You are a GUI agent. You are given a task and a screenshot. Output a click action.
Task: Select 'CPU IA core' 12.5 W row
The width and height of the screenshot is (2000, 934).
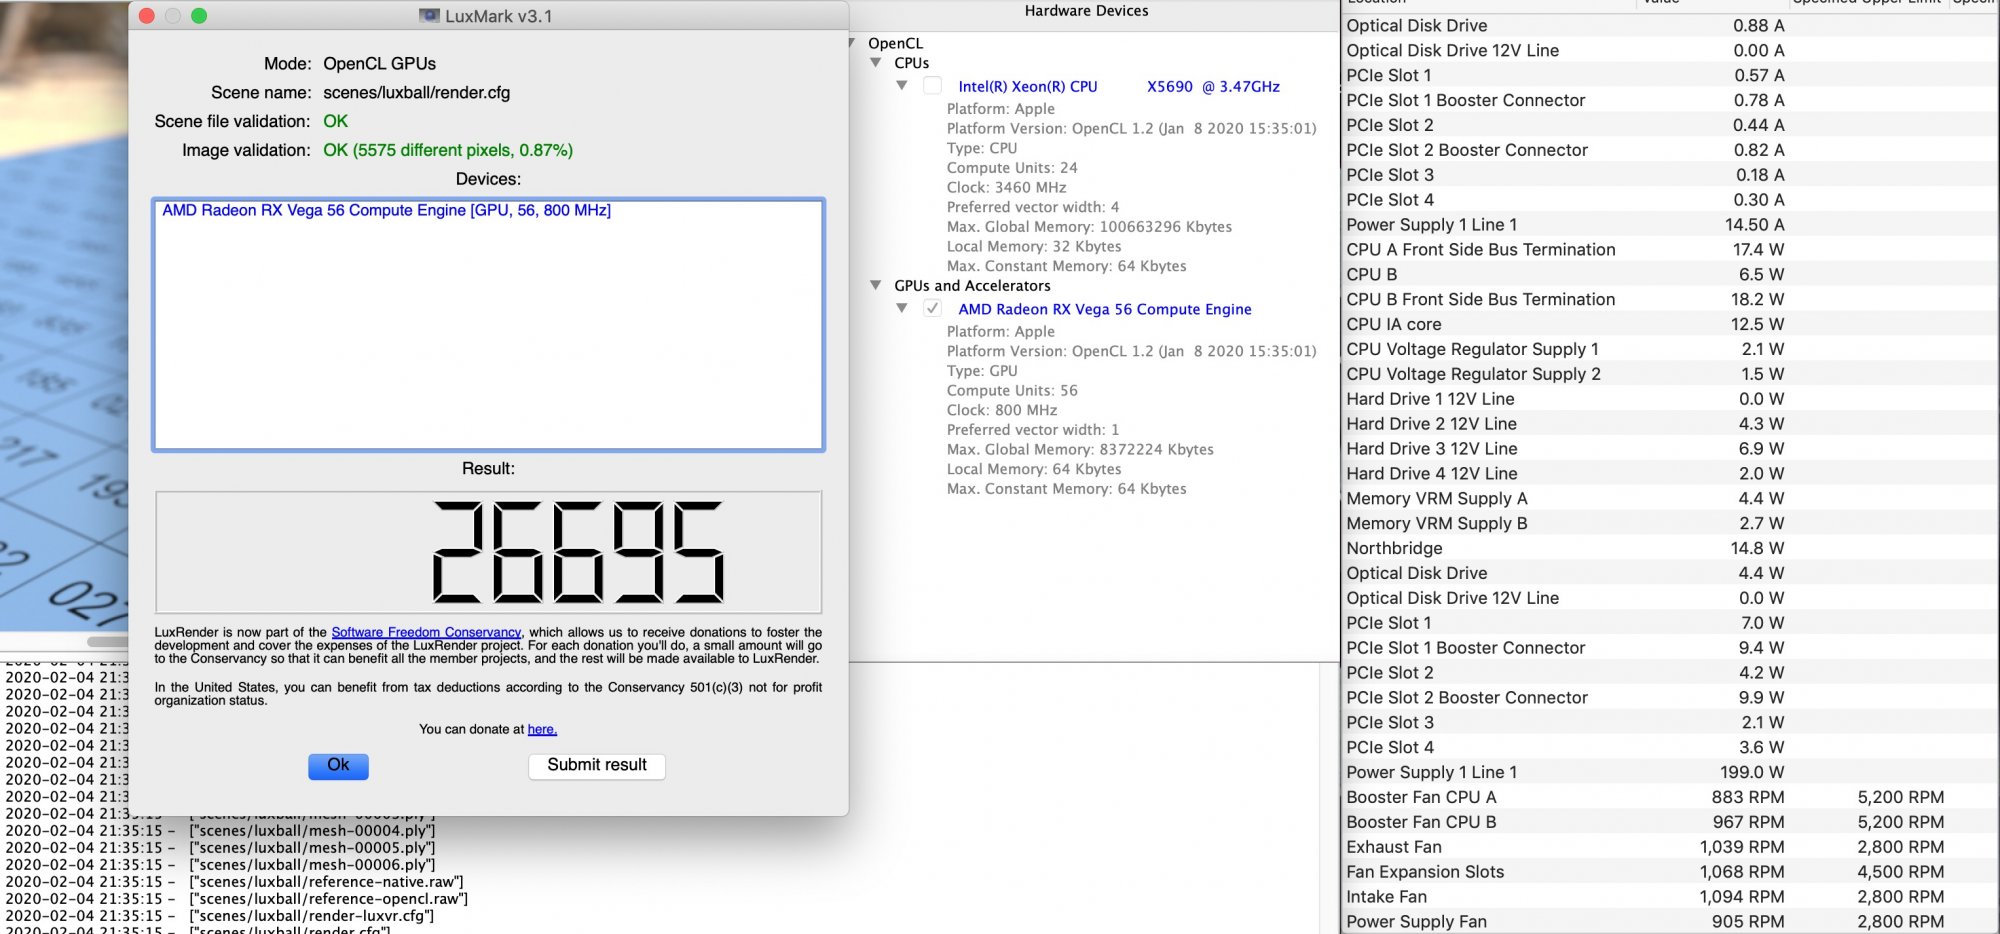[x=1668, y=325]
